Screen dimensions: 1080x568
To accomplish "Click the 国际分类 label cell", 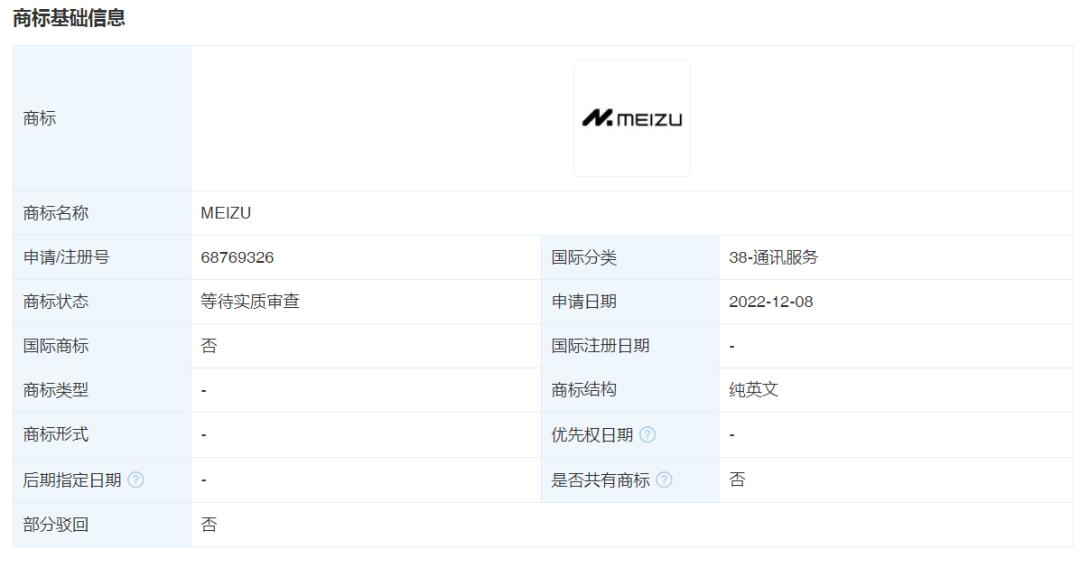I will [630, 257].
